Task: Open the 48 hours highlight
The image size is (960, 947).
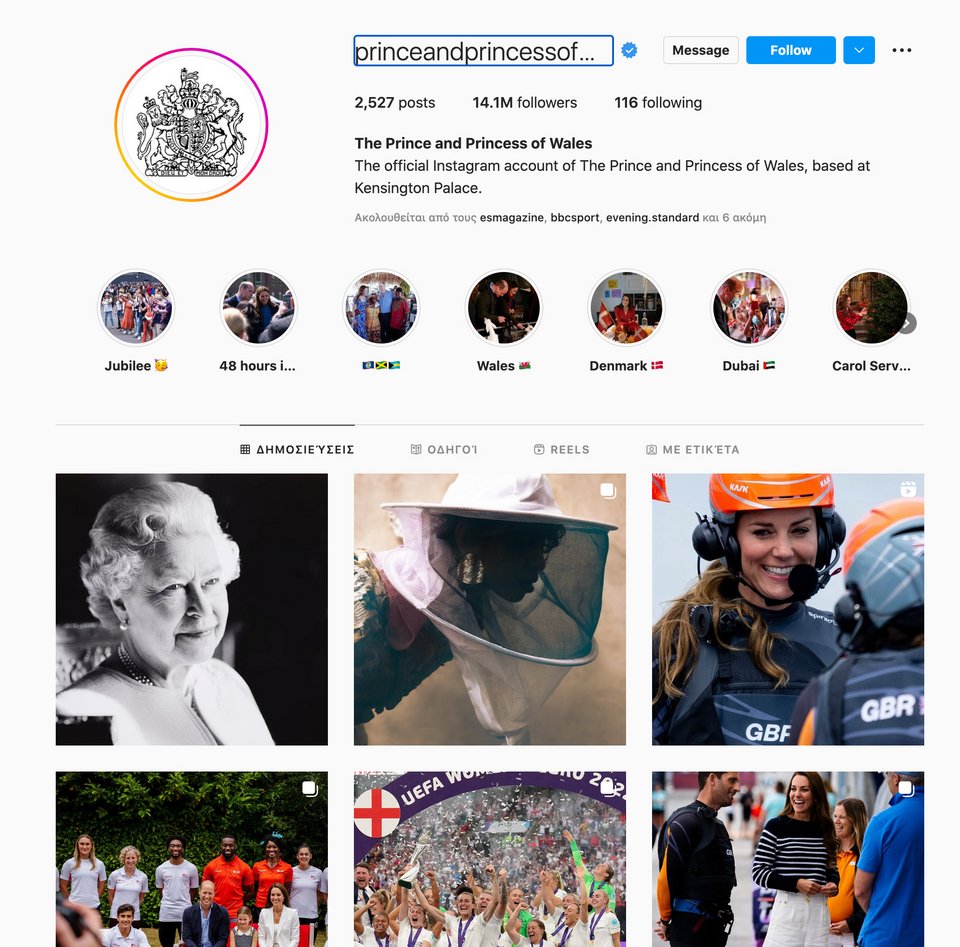Action: tap(258, 308)
